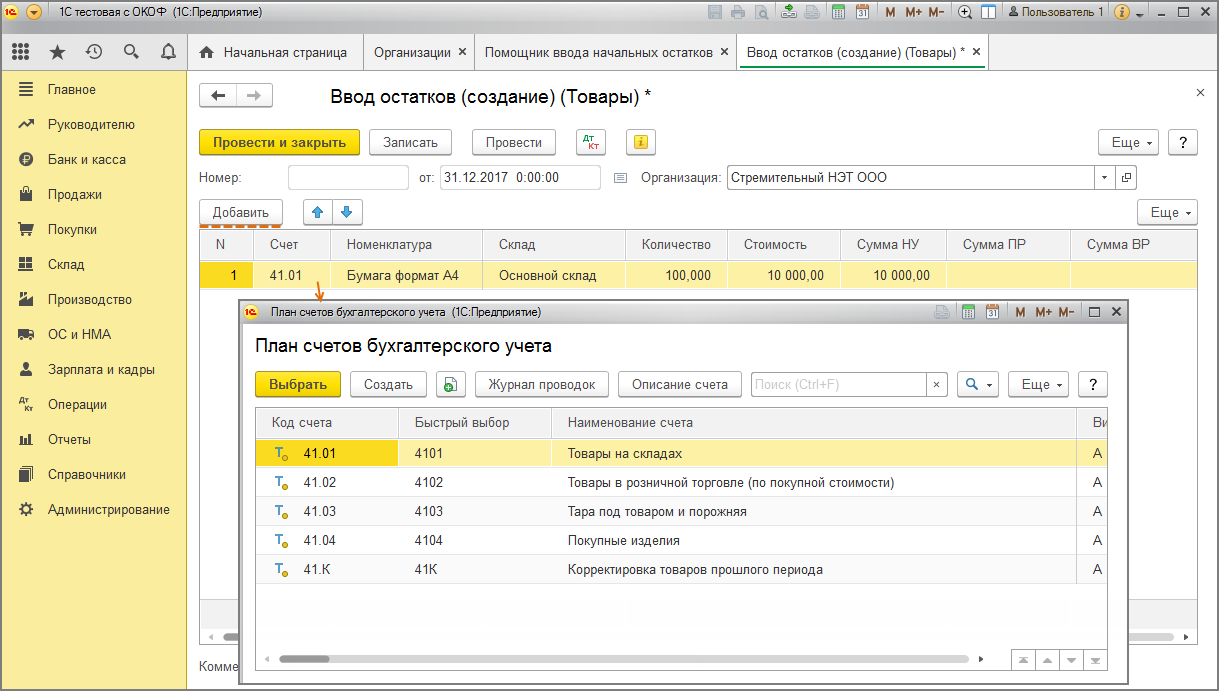Click the date picker icon beside date
The height and width of the screenshot is (691, 1219).
point(620,178)
